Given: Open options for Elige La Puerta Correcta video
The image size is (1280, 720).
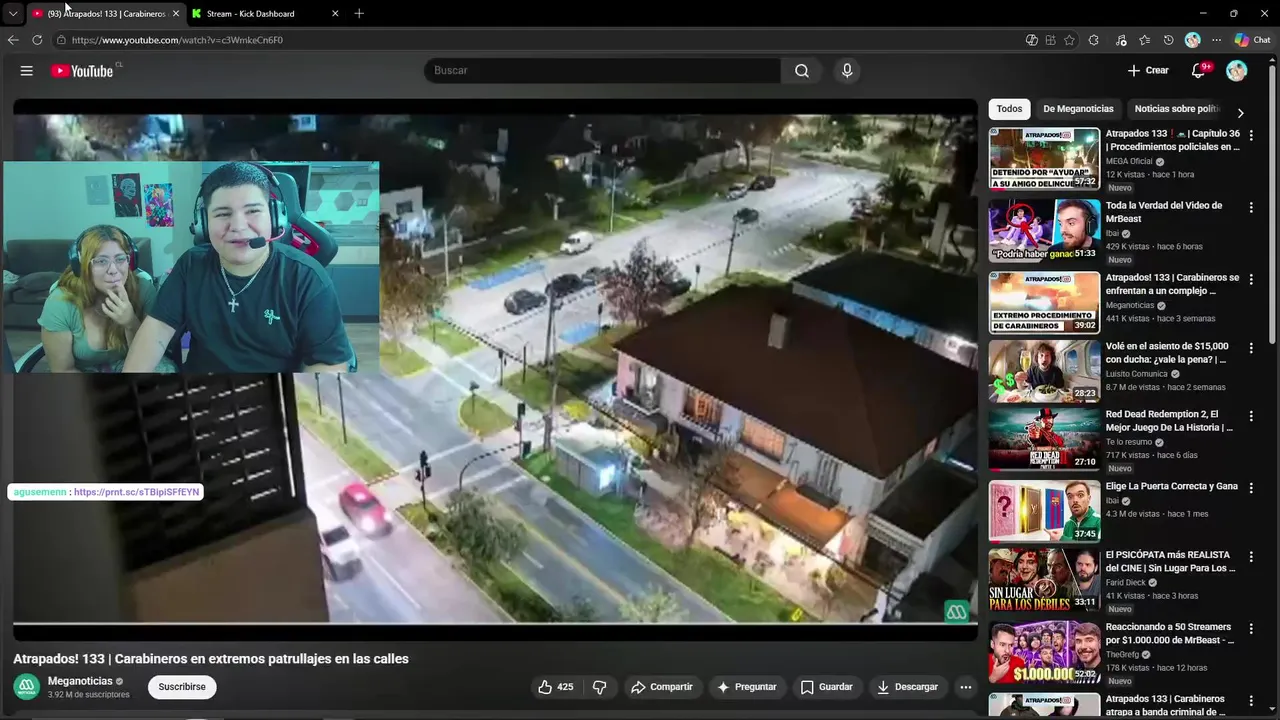Looking at the screenshot, I should 1250,488.
